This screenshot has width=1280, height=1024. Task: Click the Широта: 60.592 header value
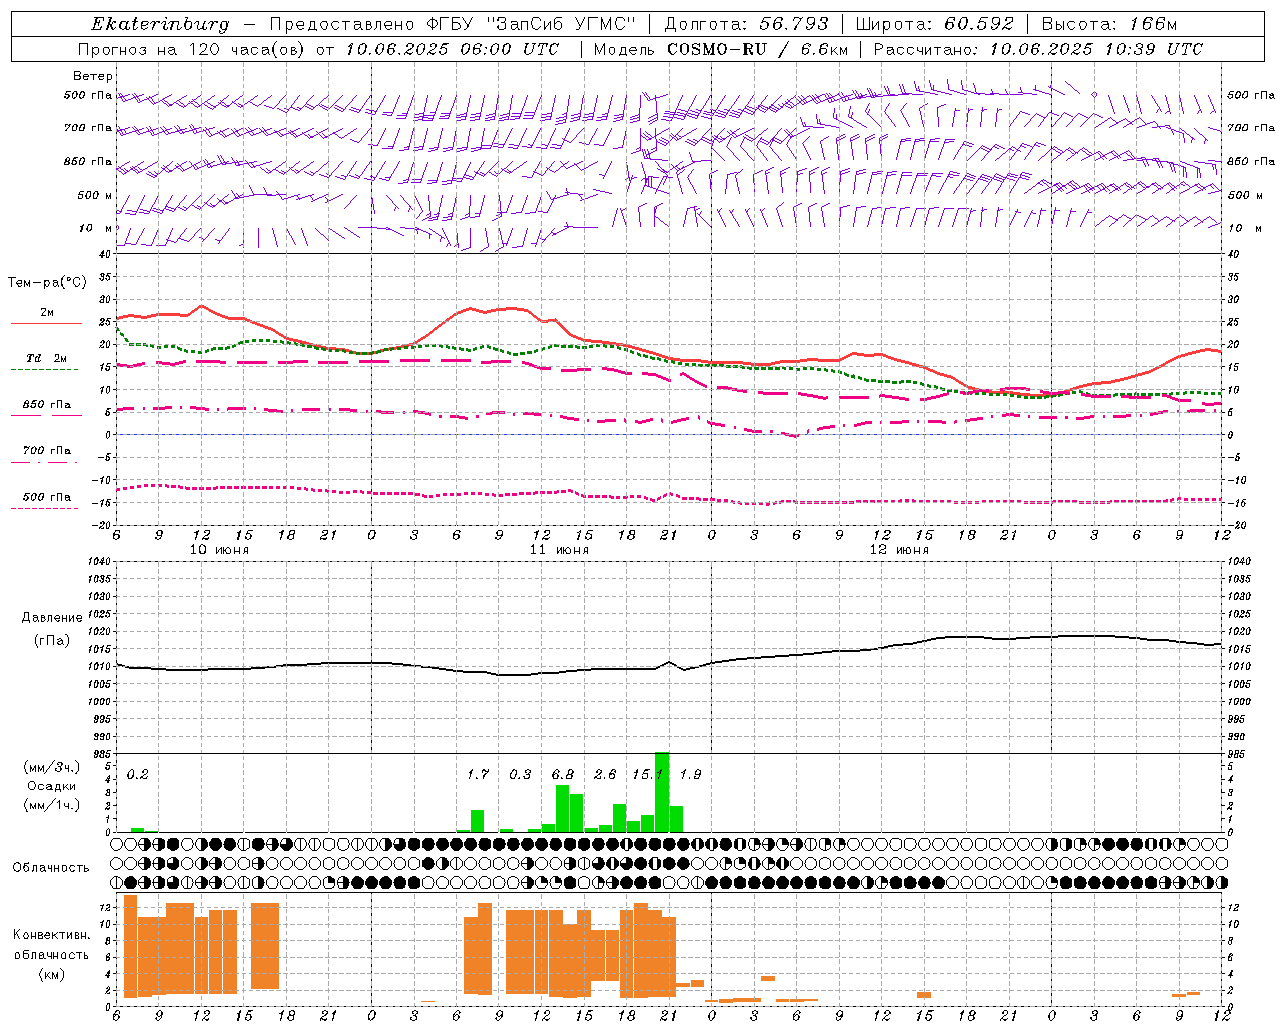(934, 24)
